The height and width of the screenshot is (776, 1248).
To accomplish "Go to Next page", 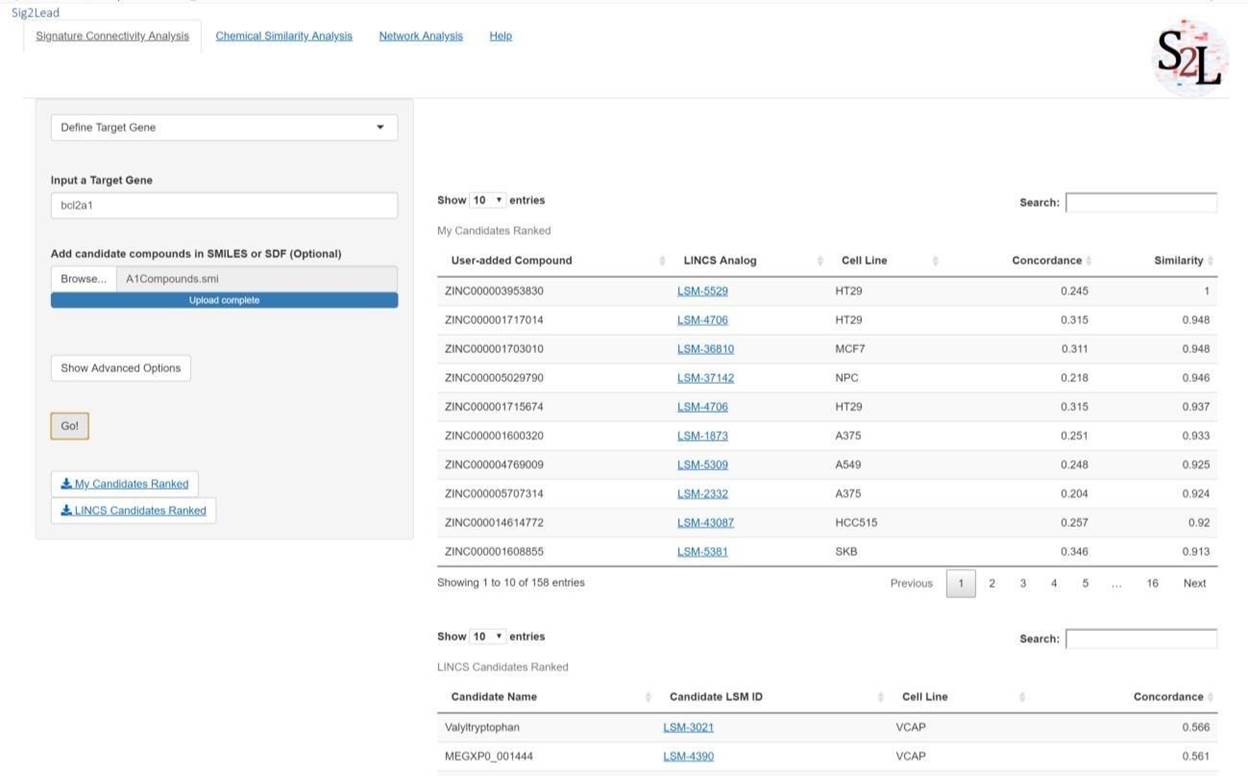I will click(1195, 583).
